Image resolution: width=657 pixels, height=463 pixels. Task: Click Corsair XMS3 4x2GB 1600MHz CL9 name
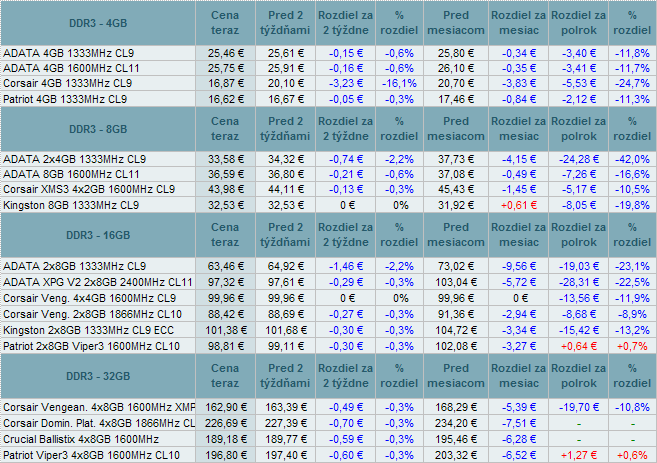click(89, 189)
